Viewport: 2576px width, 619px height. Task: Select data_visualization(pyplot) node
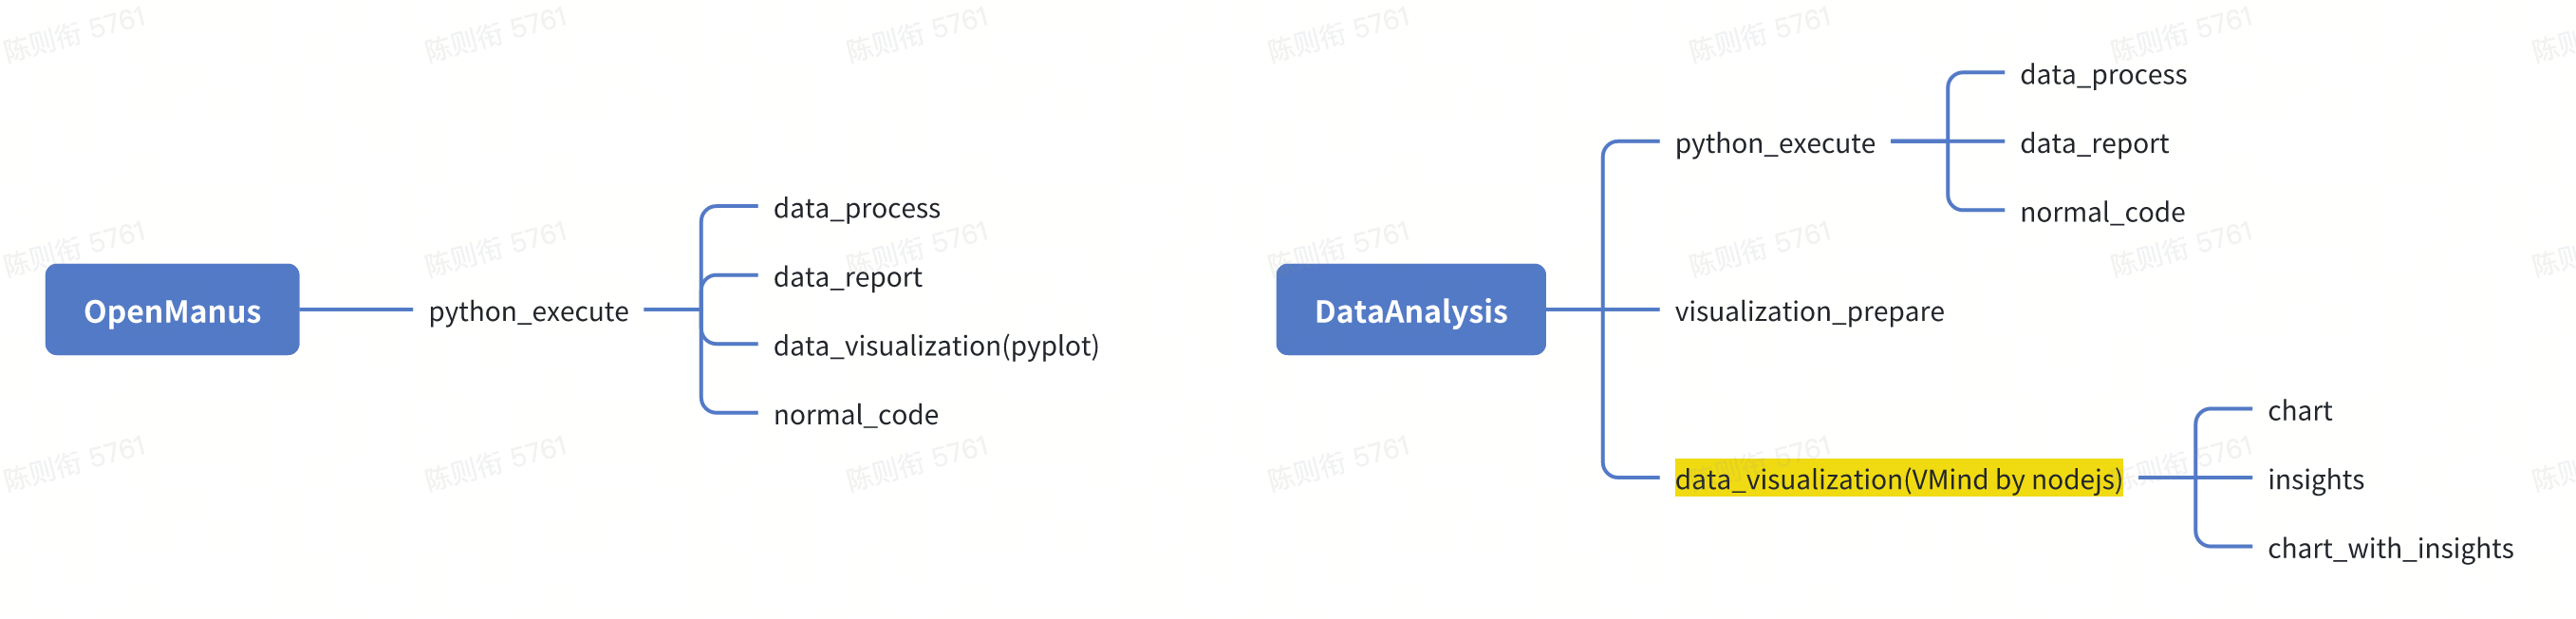(x=936, y=346)
